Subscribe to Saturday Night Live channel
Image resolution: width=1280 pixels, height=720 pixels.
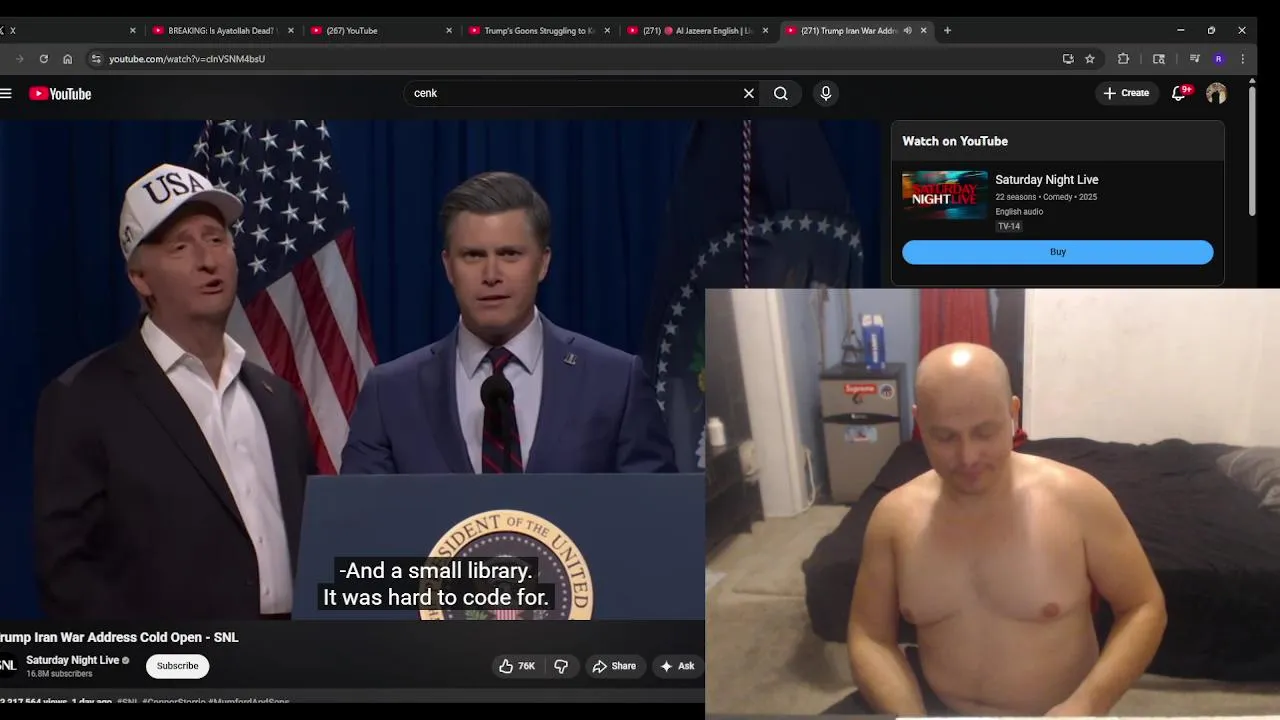(177, 666)
